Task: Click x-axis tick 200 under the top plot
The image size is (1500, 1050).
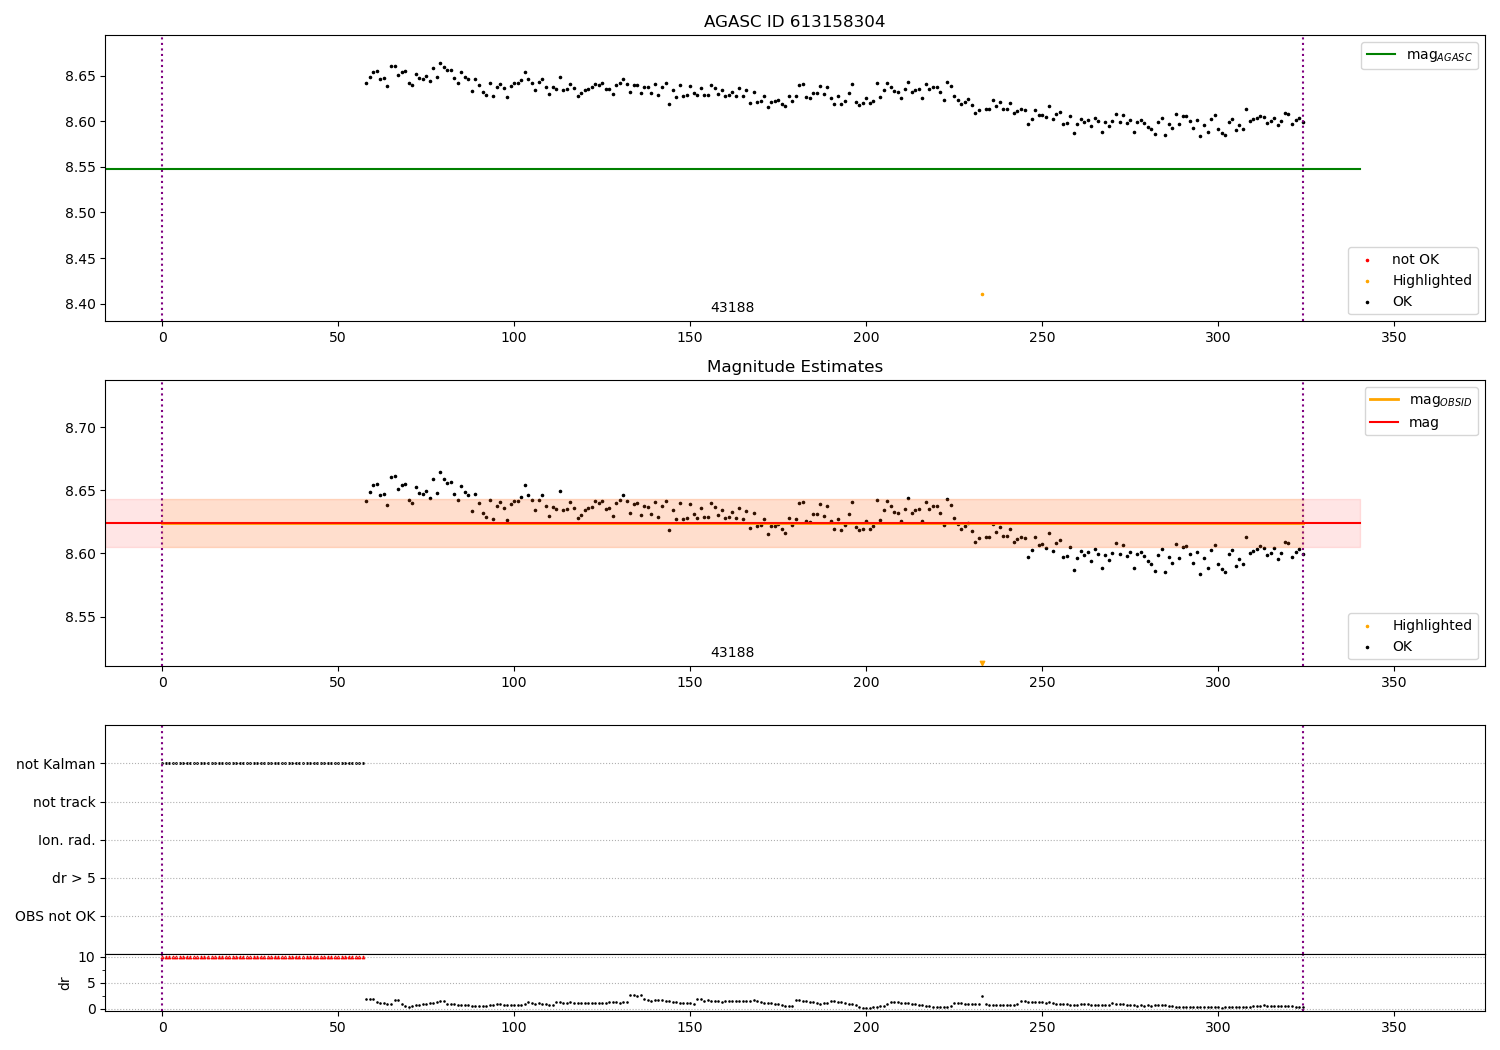Action: (x=866, y=338)
